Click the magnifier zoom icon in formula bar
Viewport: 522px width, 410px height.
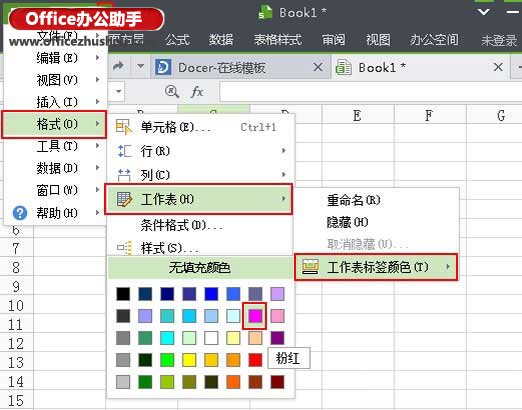click(x=172, y=91)
